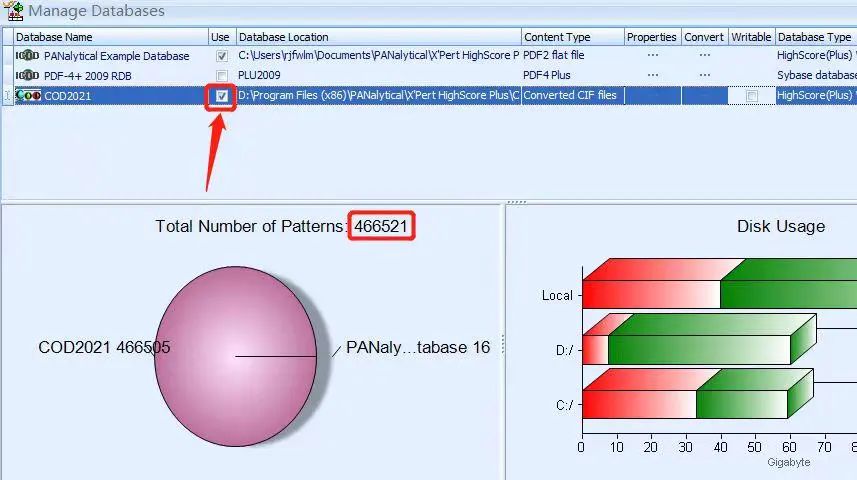Click the vertical splitter grip between charts
857x480 pixels.
pyautogui.click(x=503, y=344)
